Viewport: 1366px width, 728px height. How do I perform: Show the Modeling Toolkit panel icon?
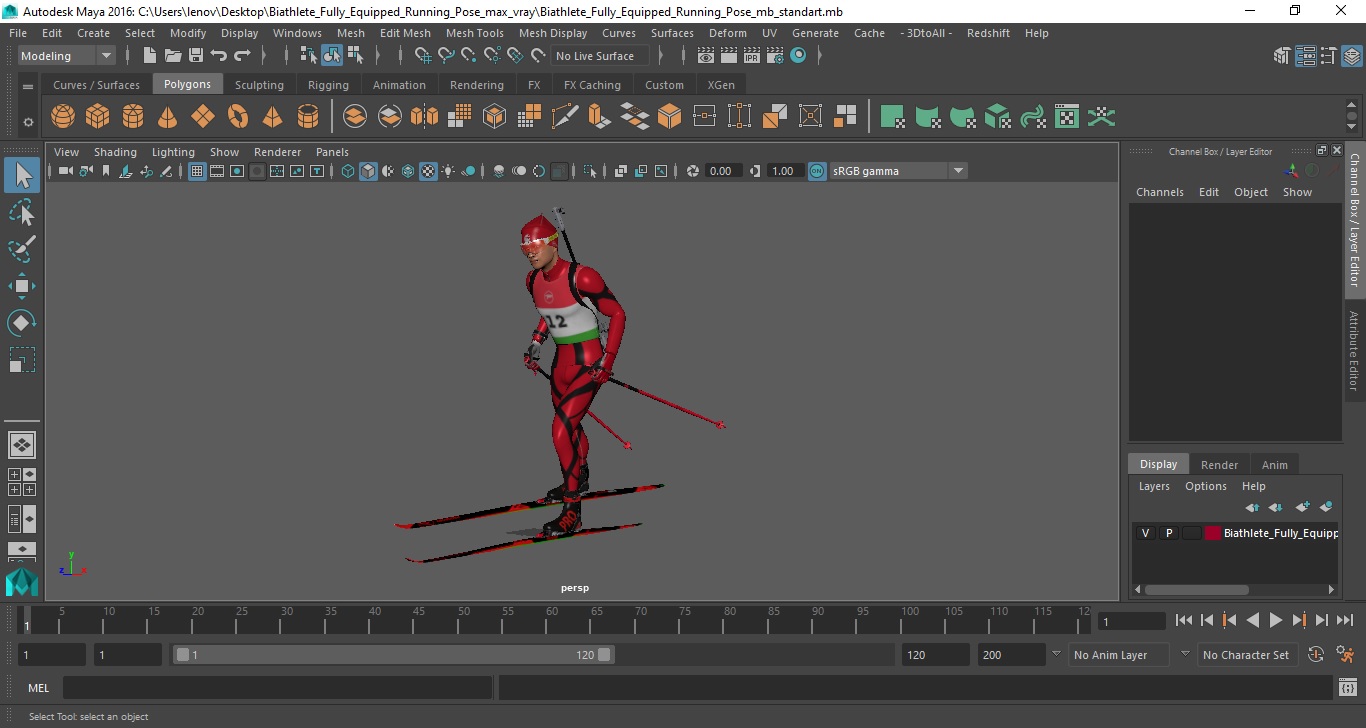[1282, 56]
